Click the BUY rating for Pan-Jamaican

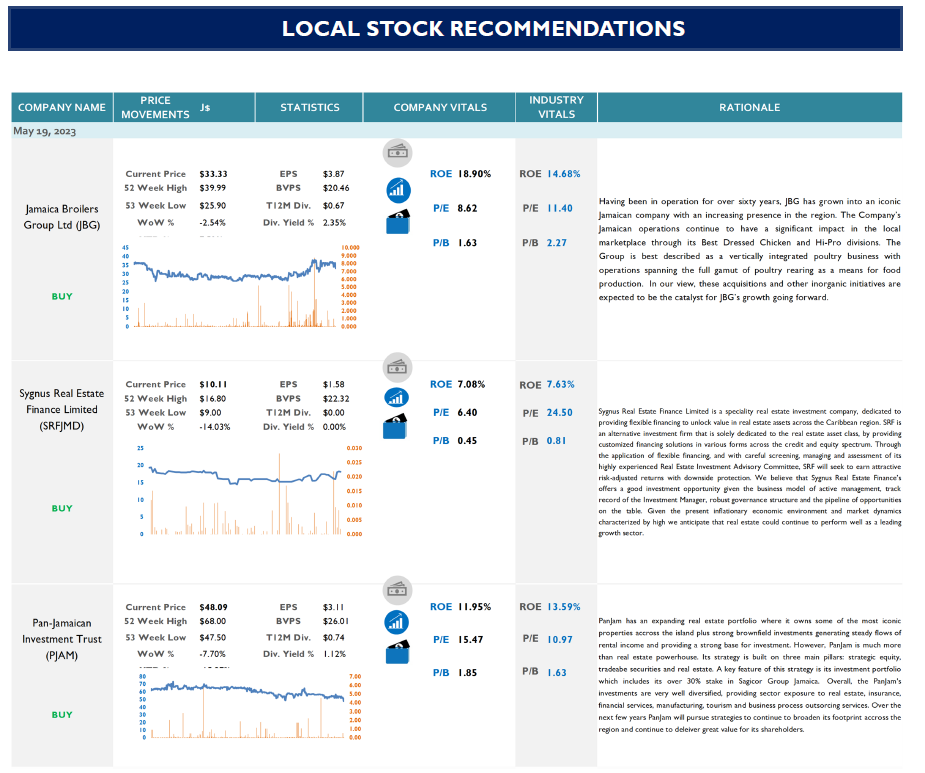pyautogui.click(x=62, y=715)
